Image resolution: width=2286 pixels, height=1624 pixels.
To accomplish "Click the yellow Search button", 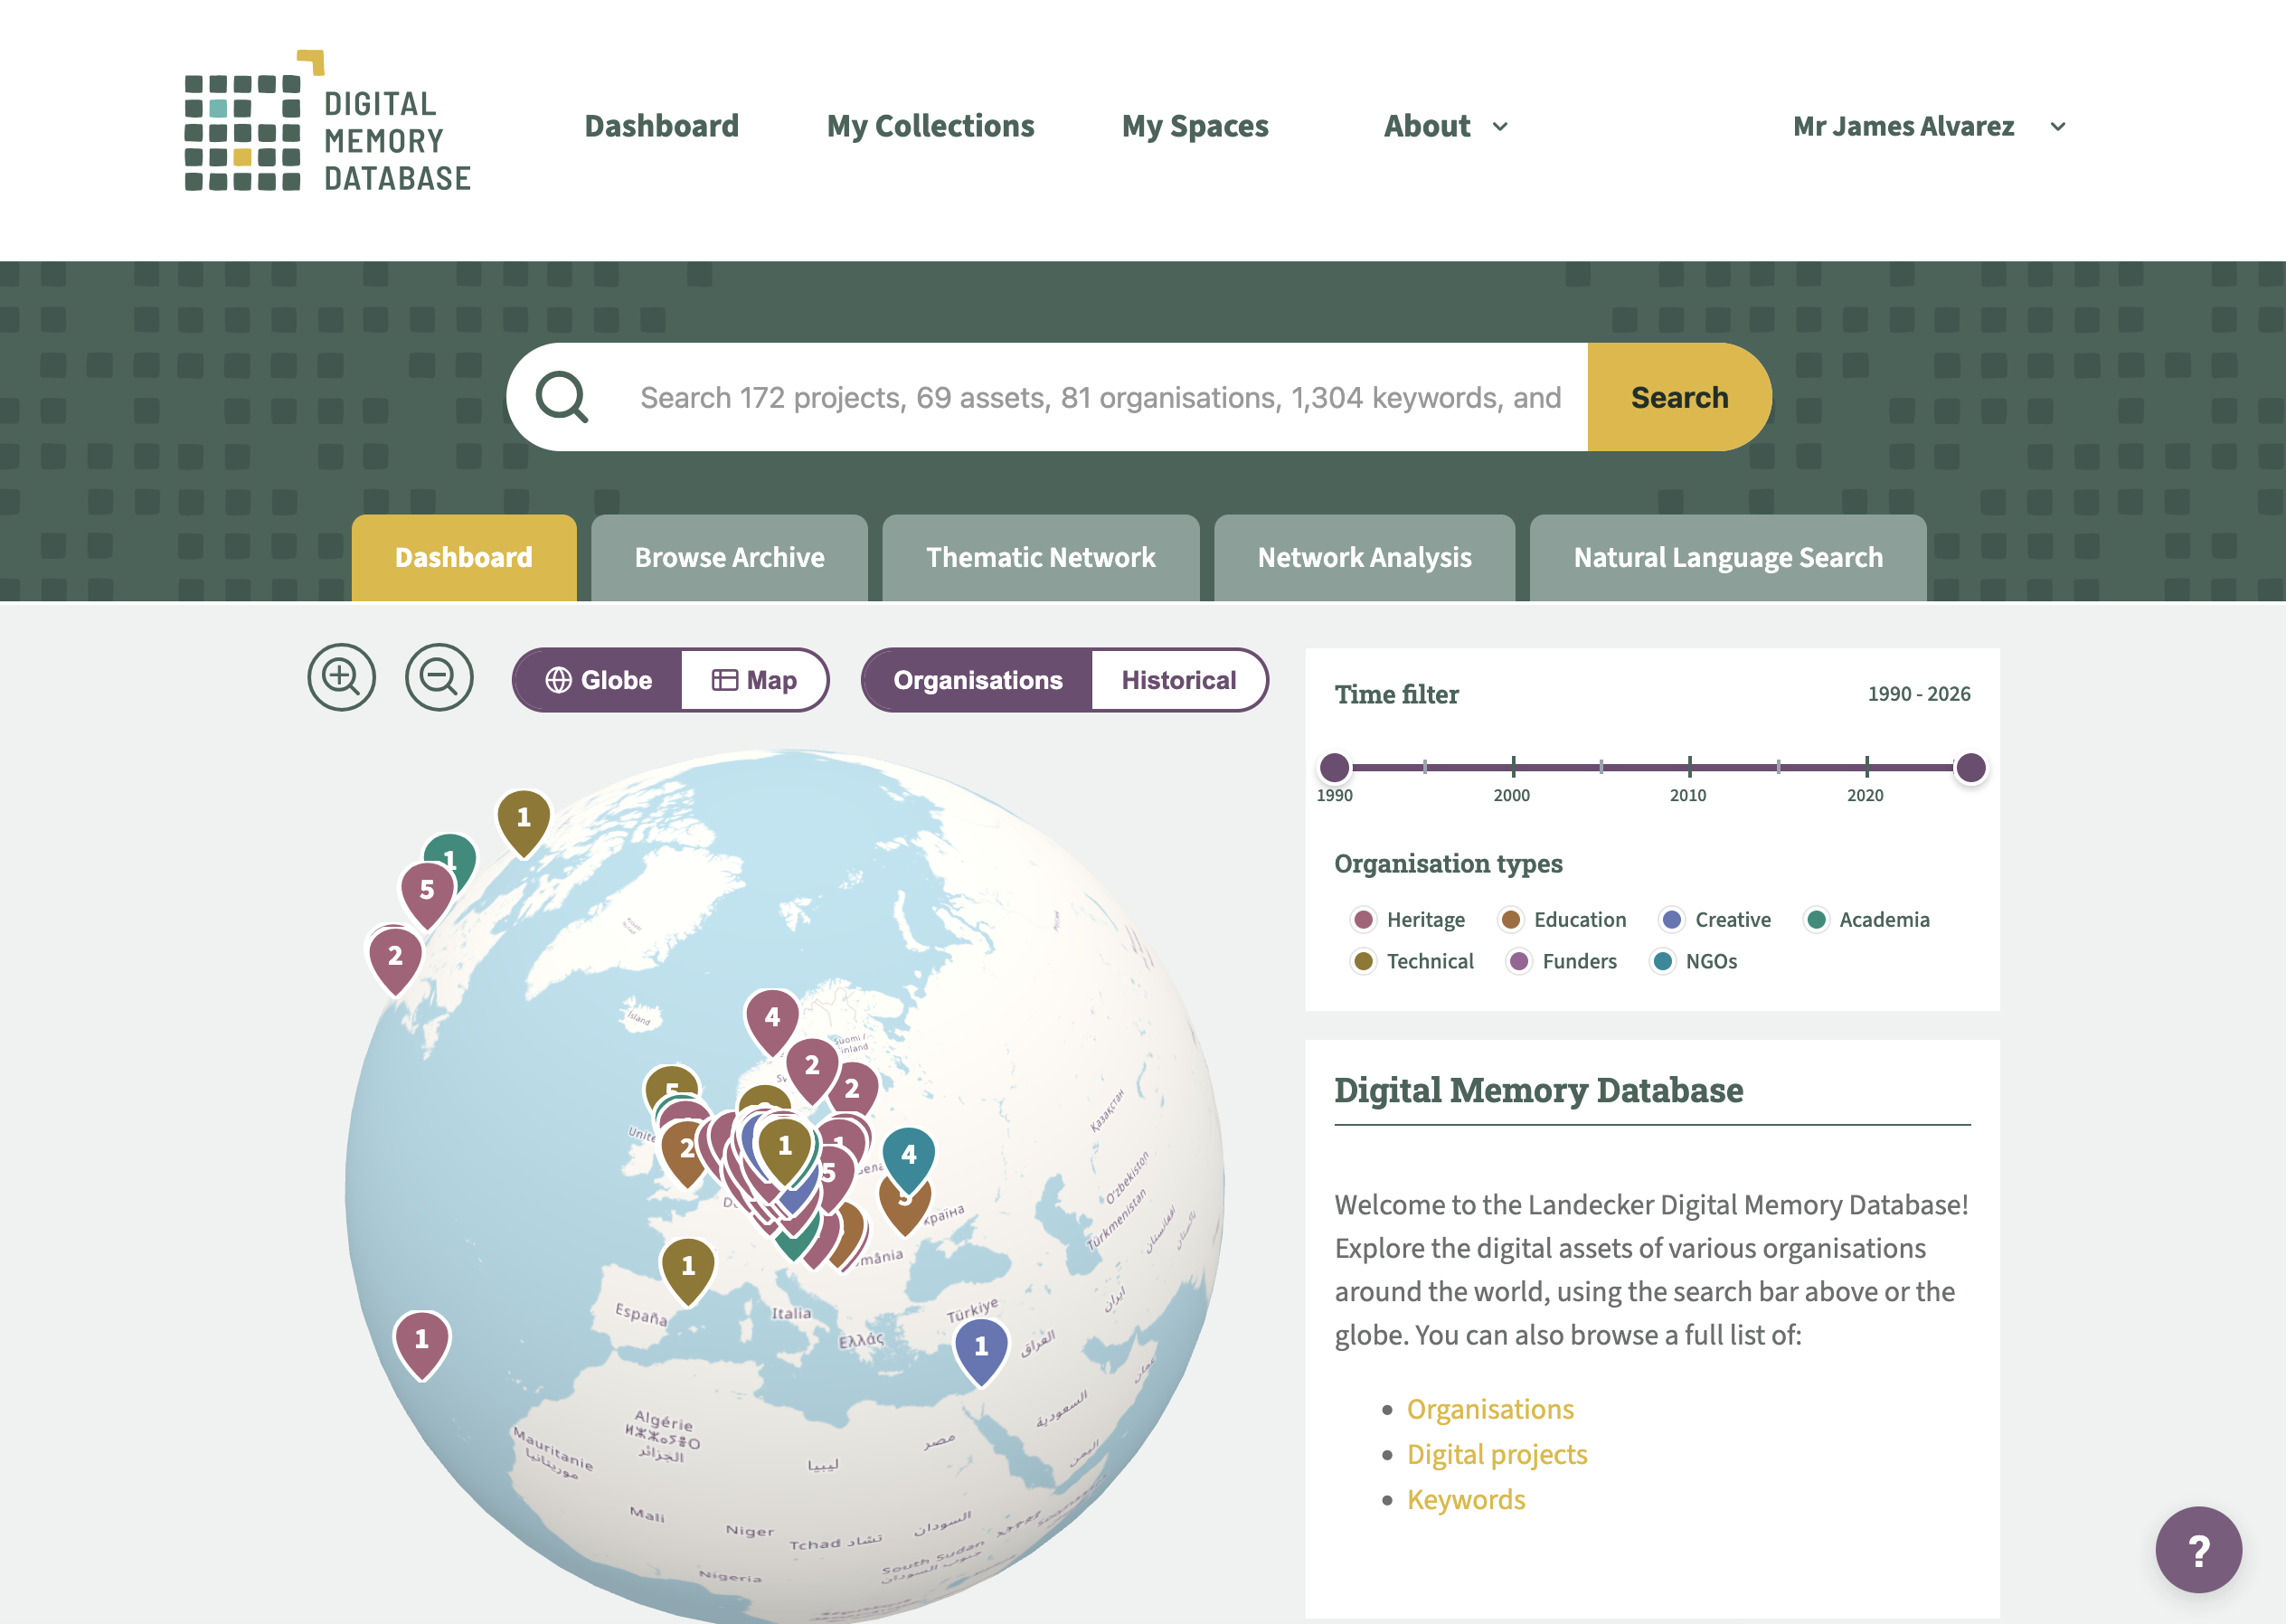I will pyautogui.click(x=1678, y=398).
